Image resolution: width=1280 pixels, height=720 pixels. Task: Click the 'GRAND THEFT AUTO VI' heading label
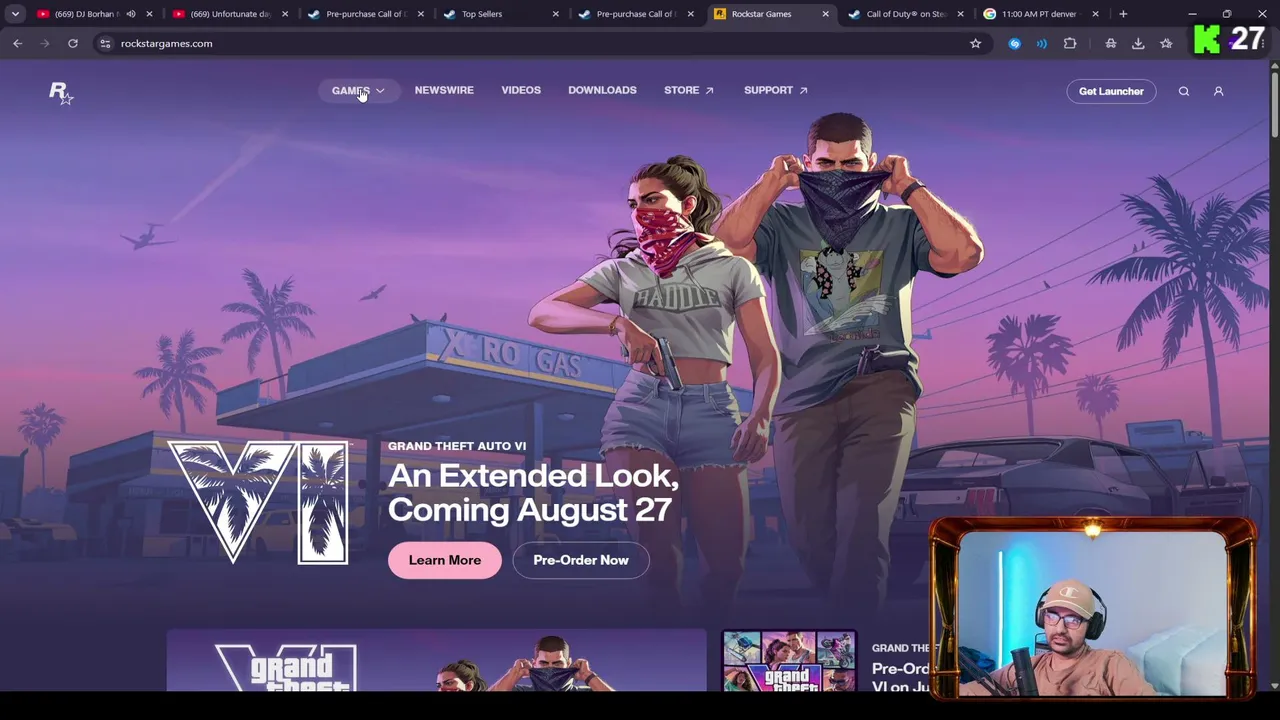tap(457, 446)
